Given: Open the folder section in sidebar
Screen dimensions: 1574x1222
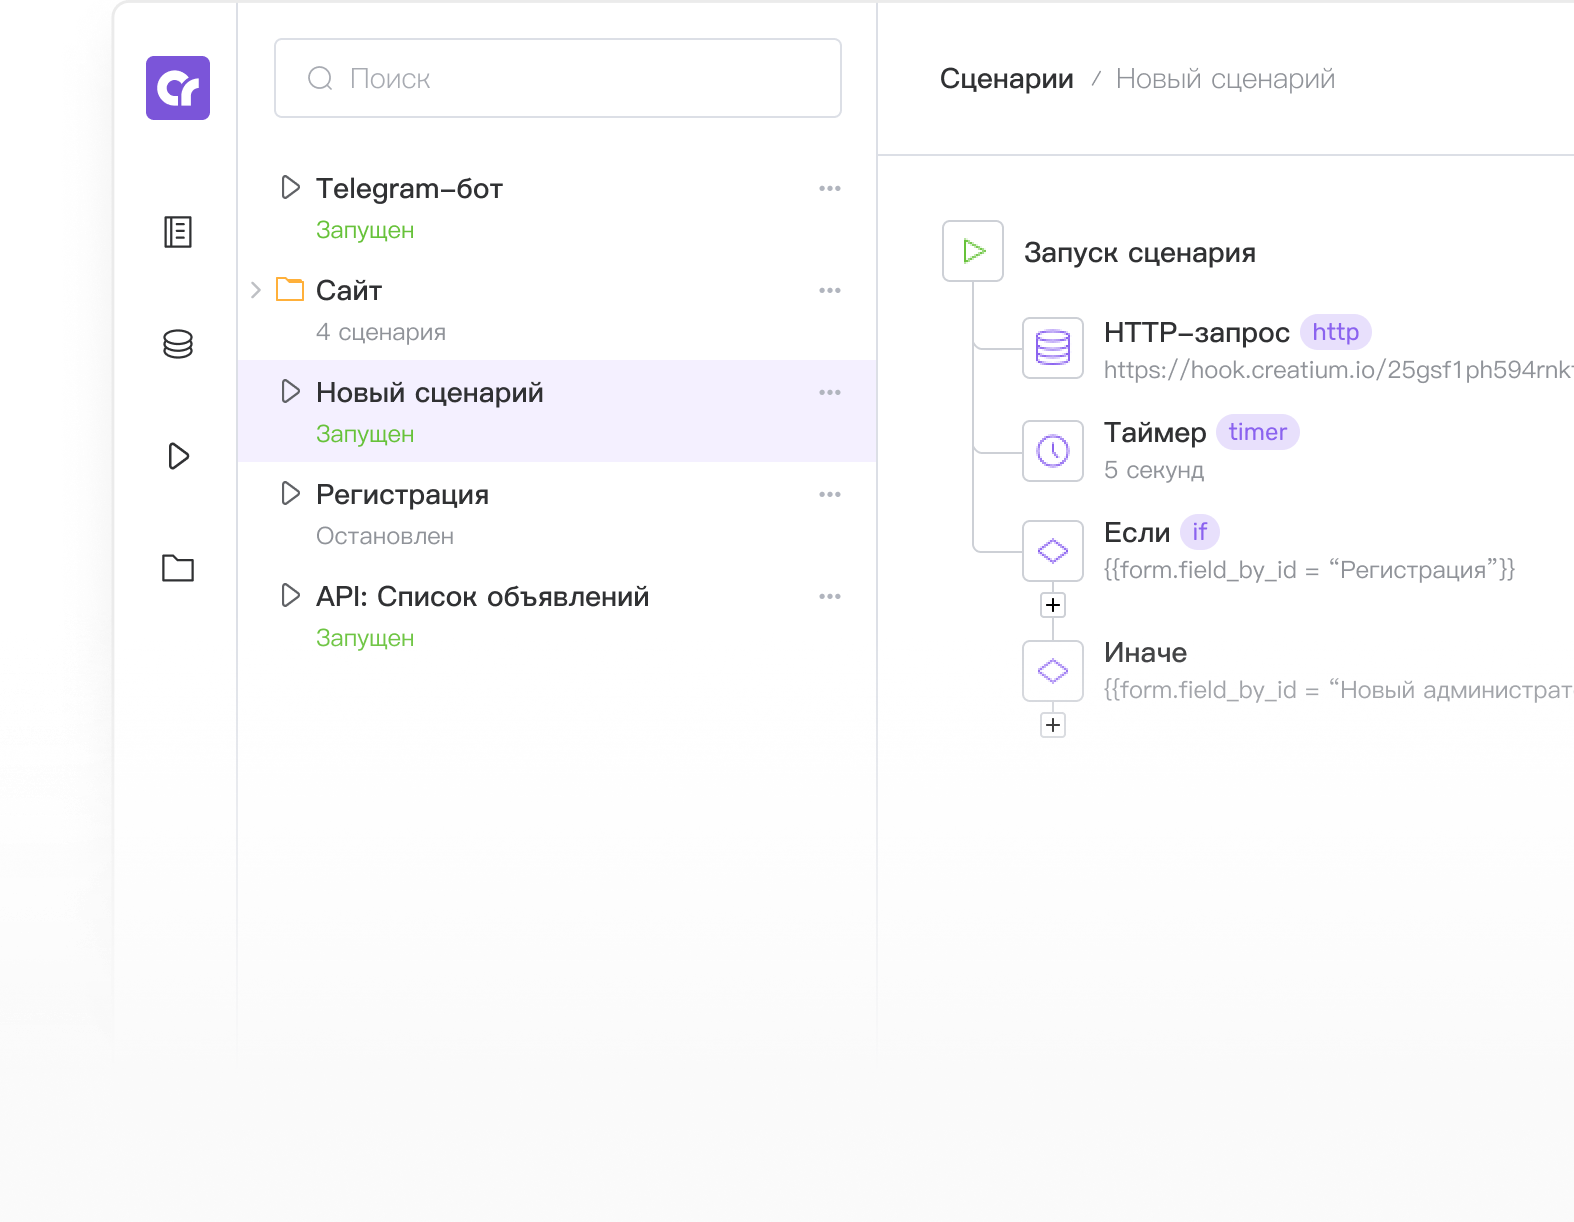Looking at the screenshot, I should 178,568.
